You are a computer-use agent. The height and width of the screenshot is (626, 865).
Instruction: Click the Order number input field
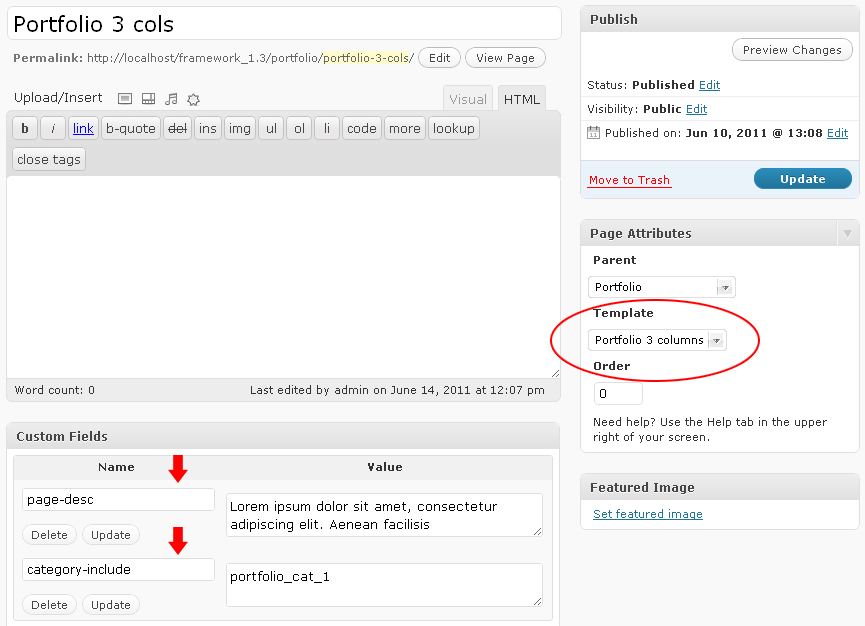618,394
